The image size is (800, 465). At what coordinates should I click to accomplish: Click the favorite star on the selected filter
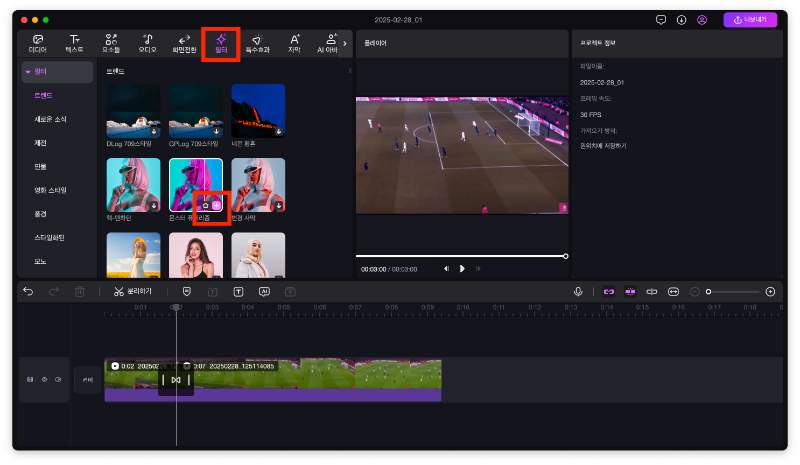[205, 205]
